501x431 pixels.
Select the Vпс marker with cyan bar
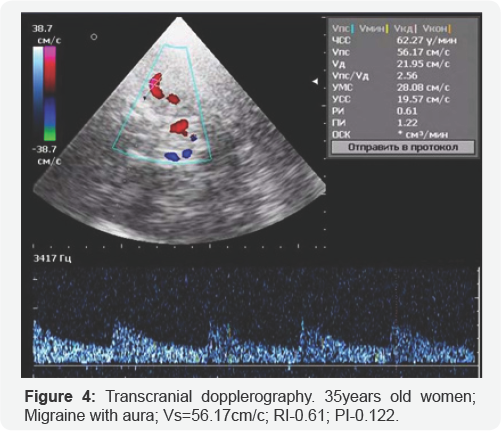[343, 29]
